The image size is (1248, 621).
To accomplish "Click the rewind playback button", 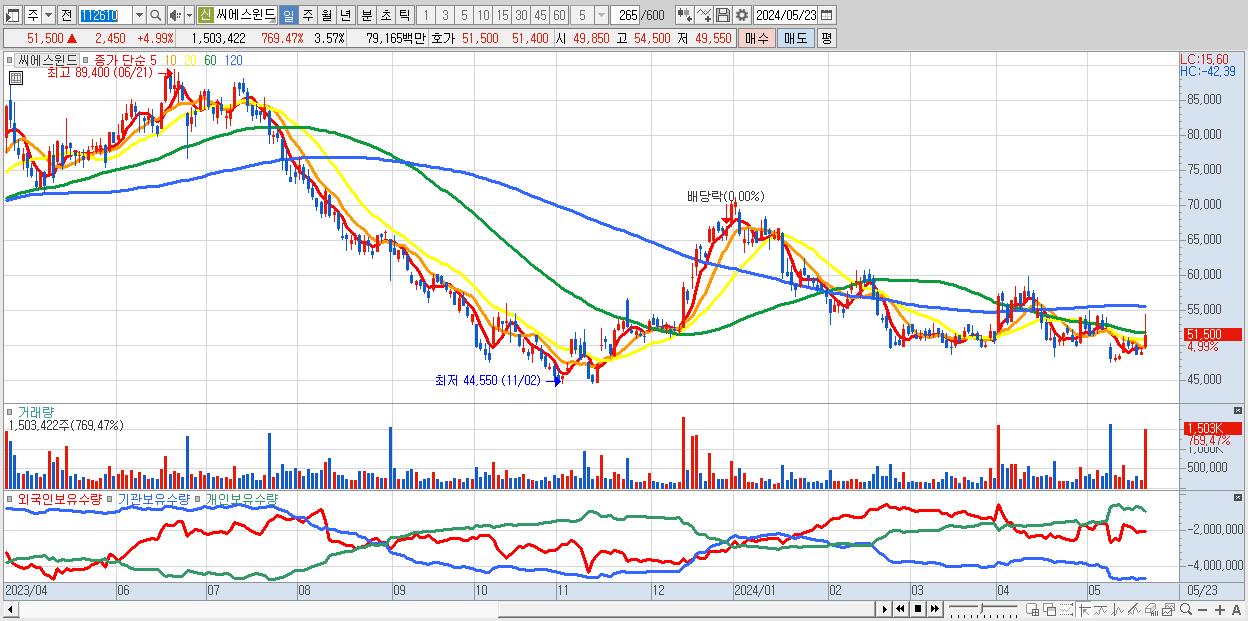I will (900, 609).
